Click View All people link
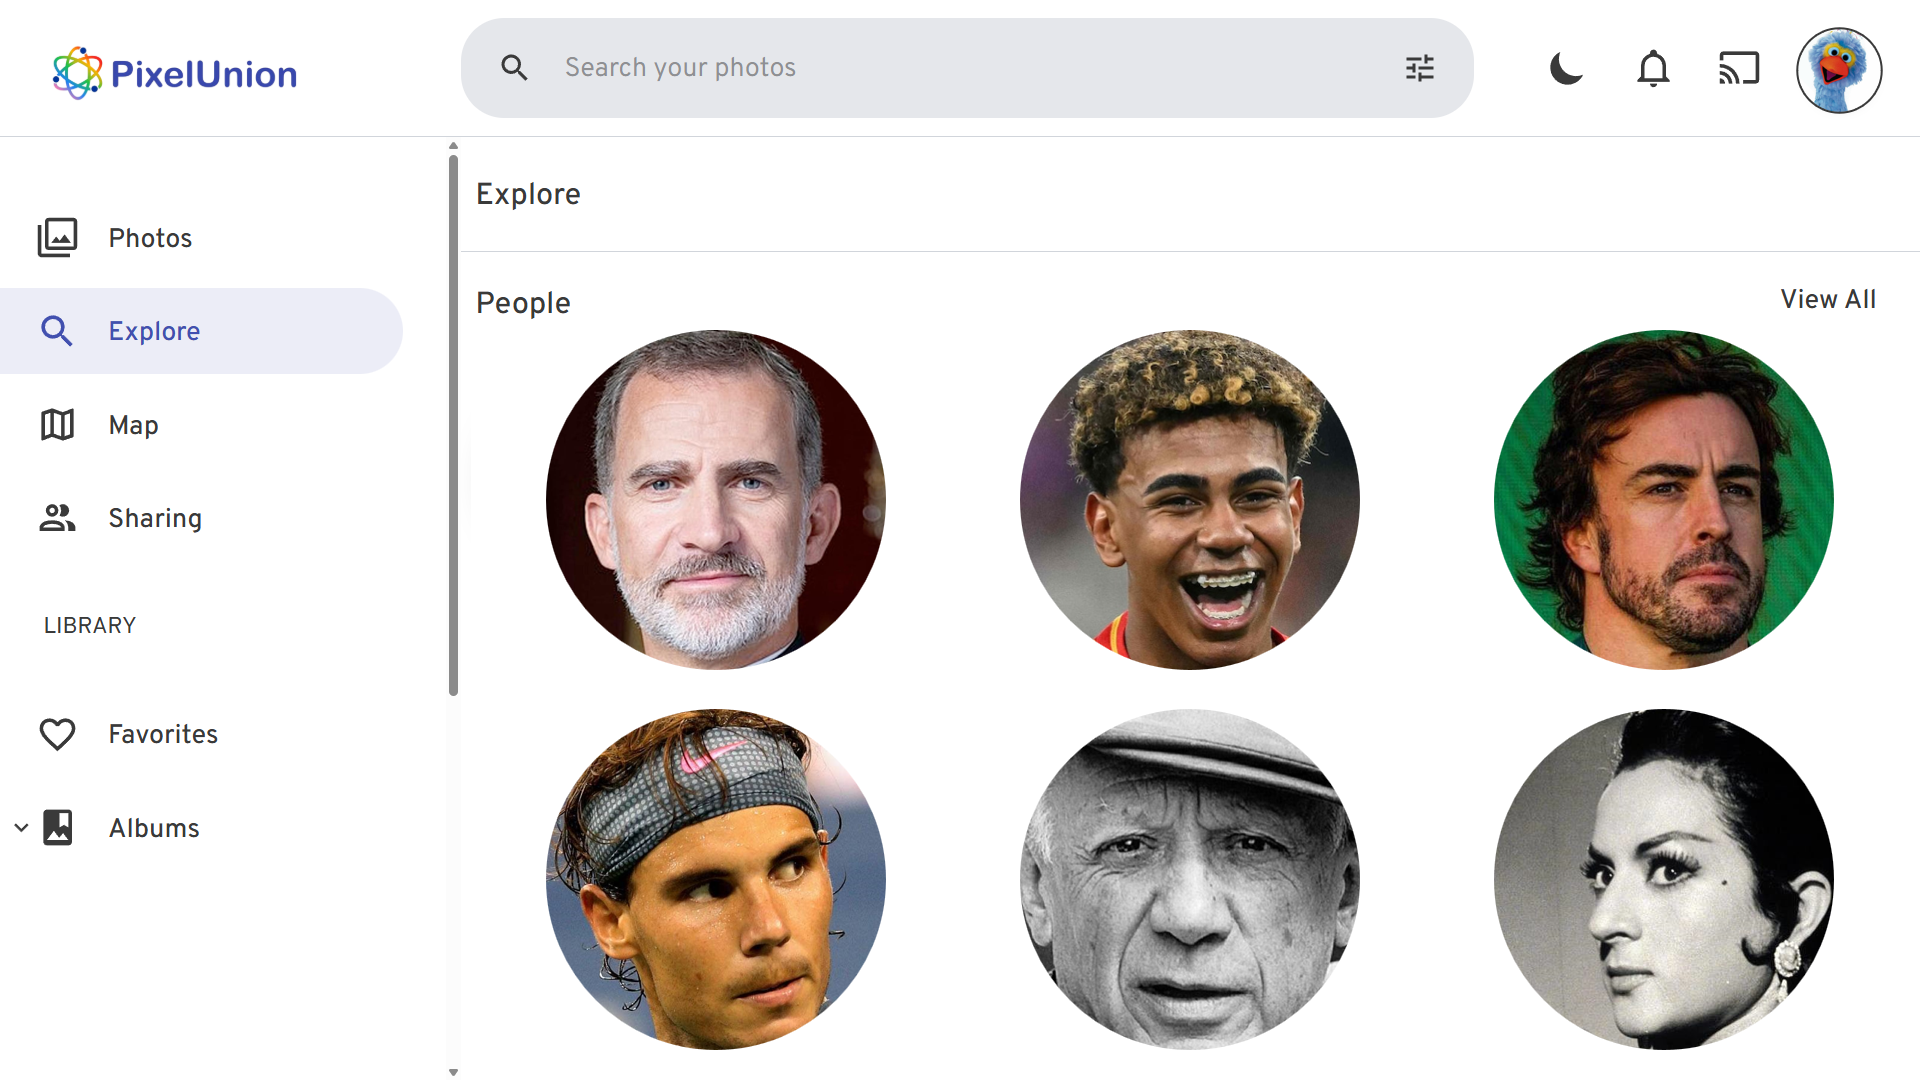The image size is (1920, 1080). coord(1827,299)
